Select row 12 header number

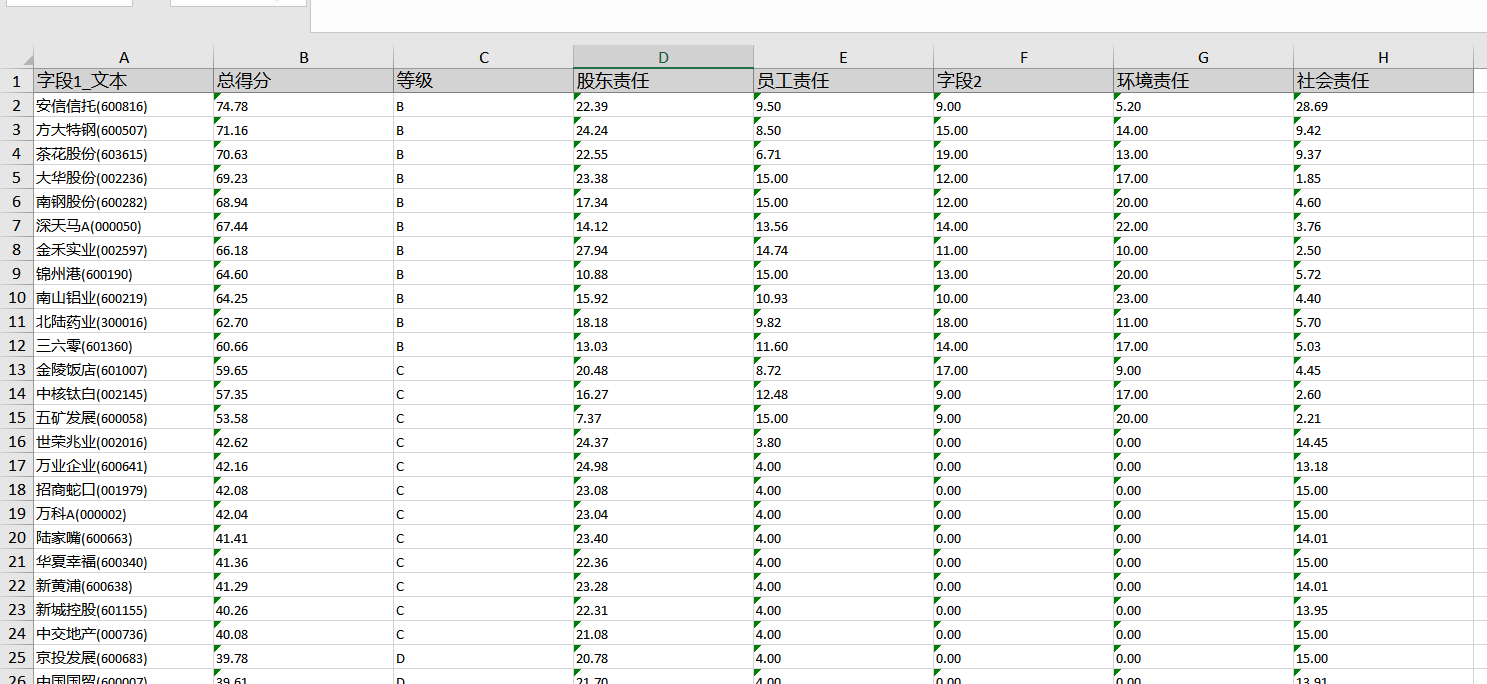tap(16, 345)
